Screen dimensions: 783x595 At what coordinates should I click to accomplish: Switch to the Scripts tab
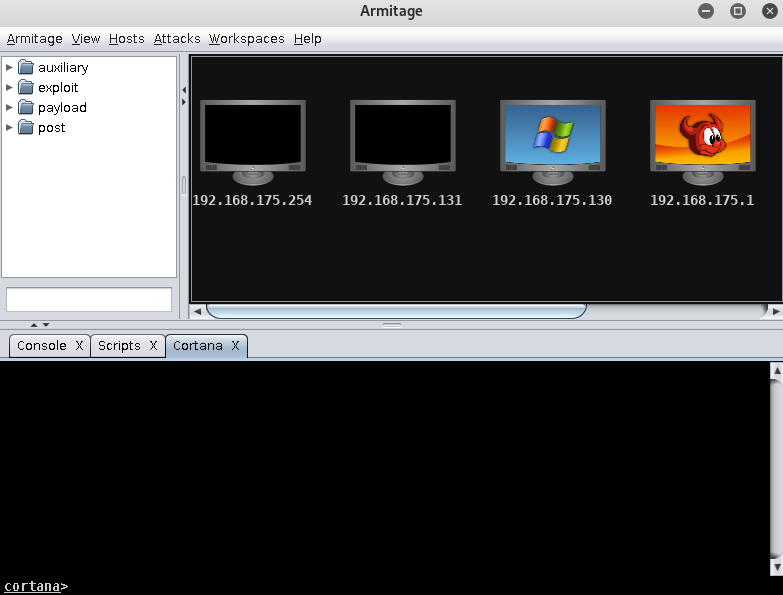click(119, 345)
